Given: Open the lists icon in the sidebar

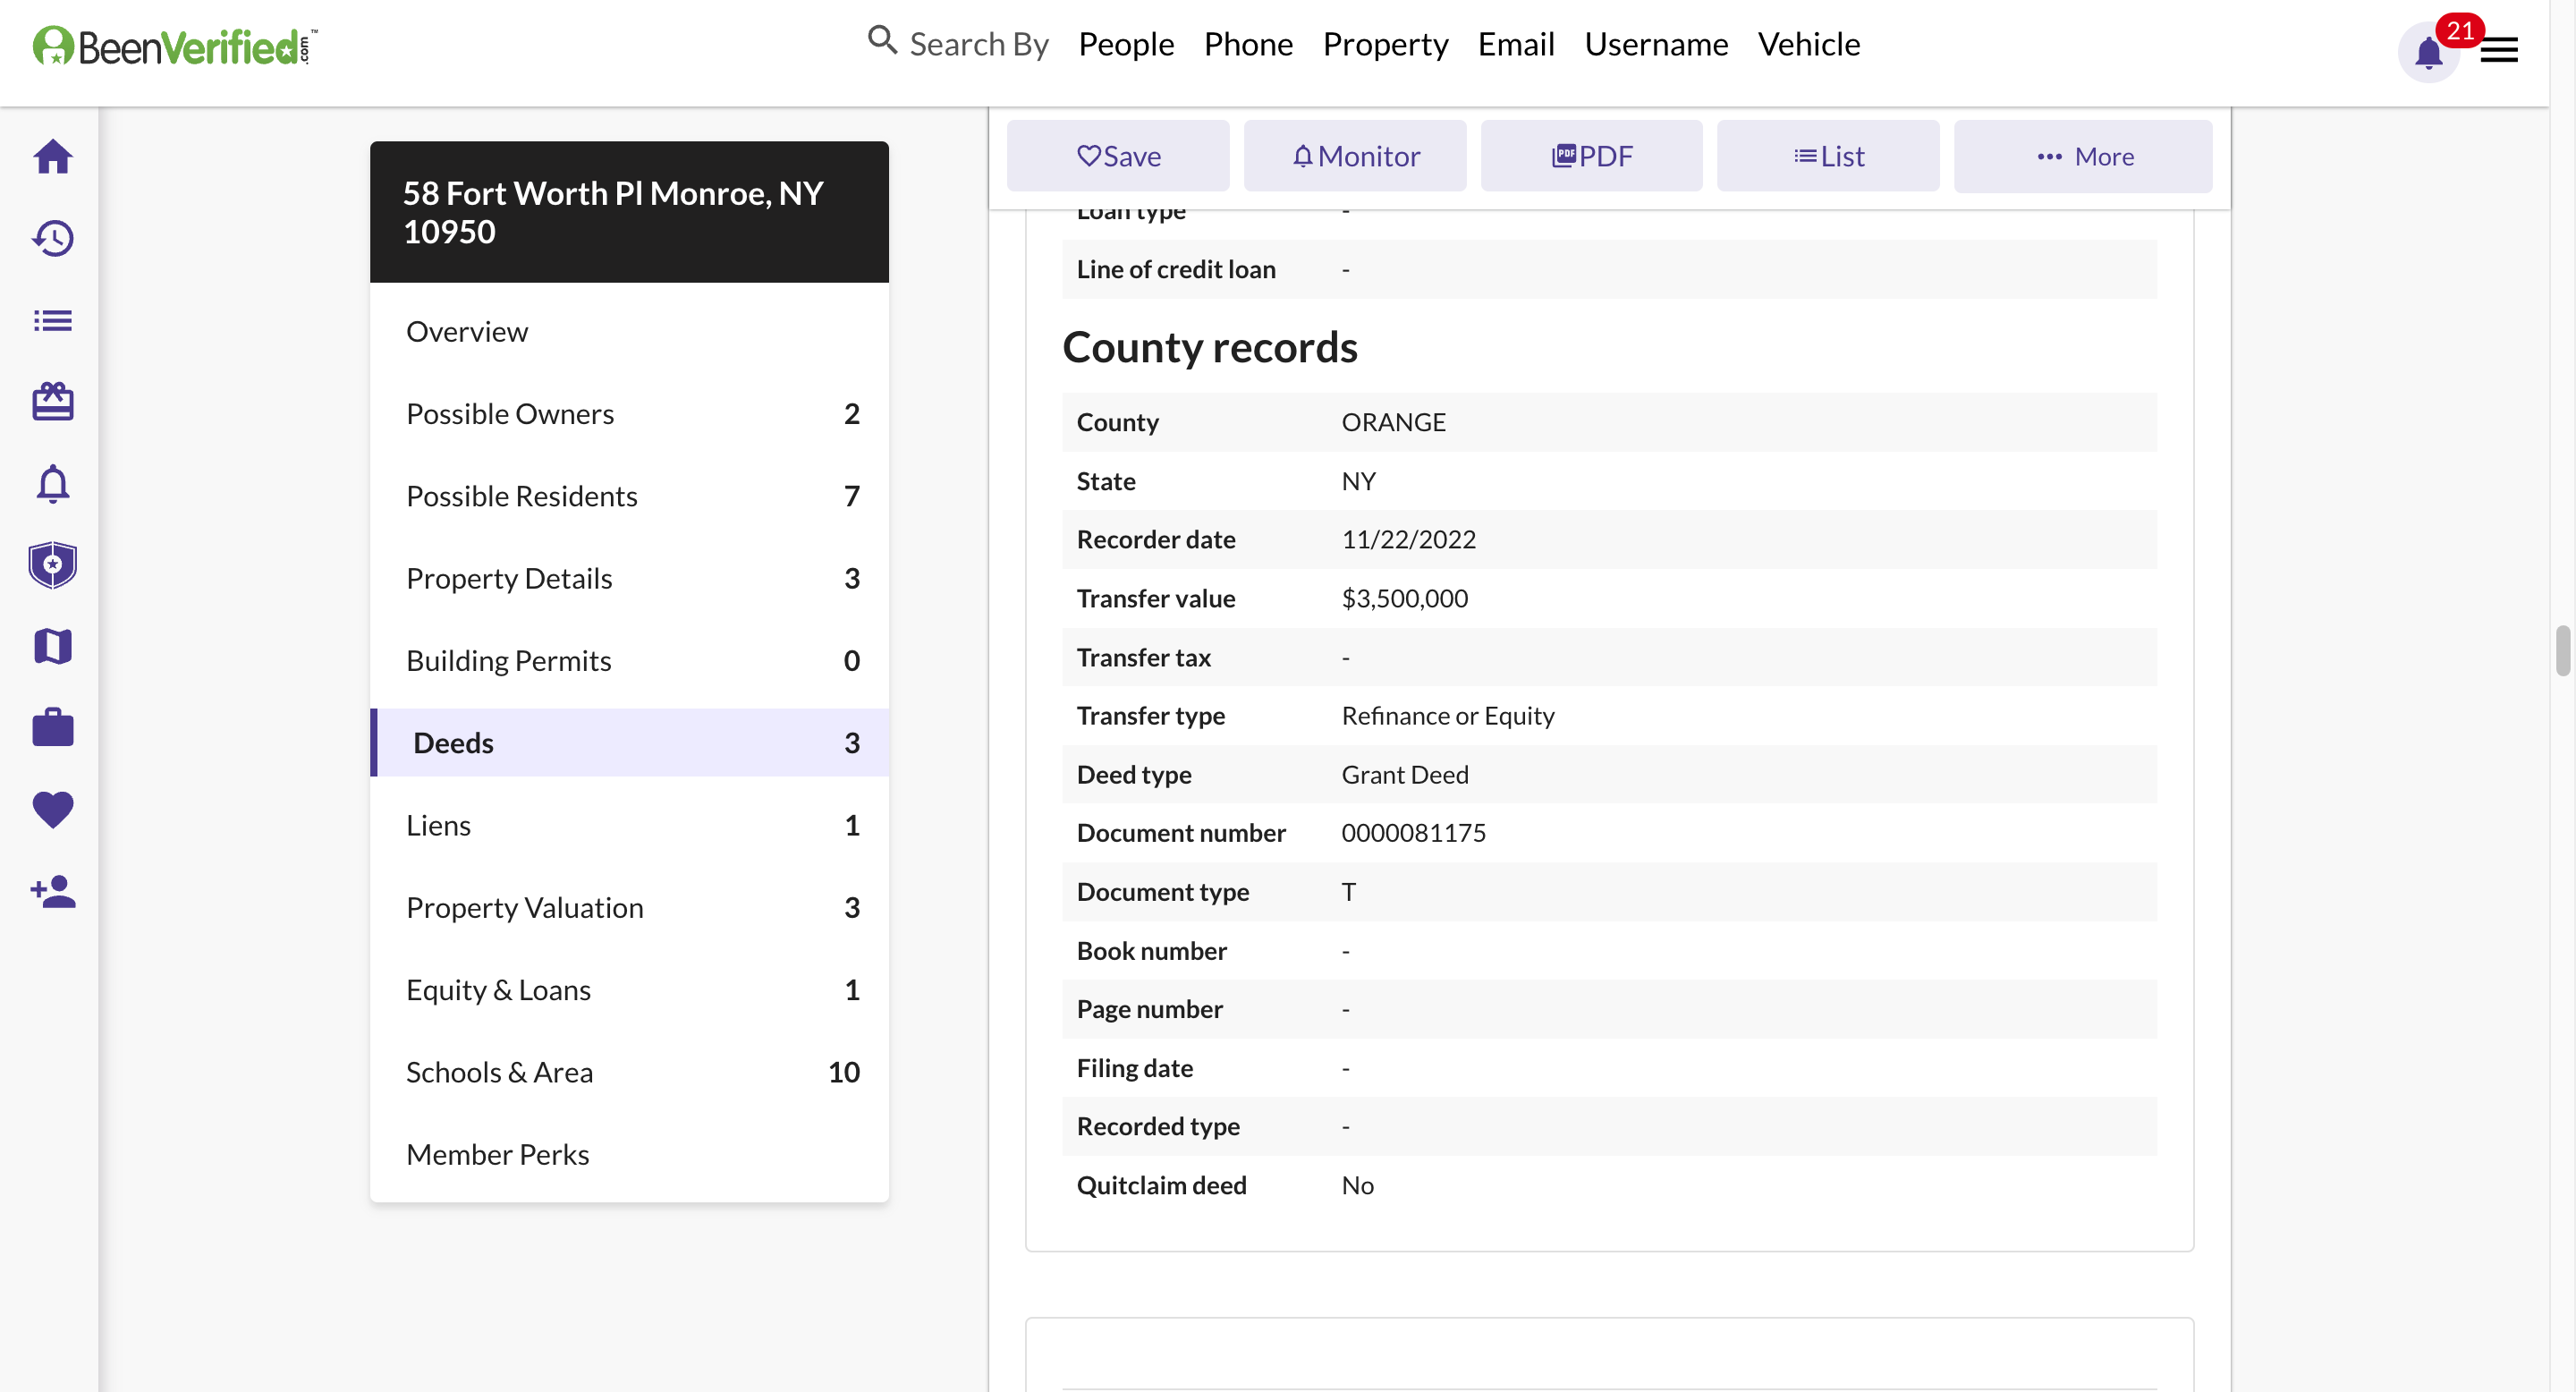Looking at the screenshot, I should (x=52, y=320).
